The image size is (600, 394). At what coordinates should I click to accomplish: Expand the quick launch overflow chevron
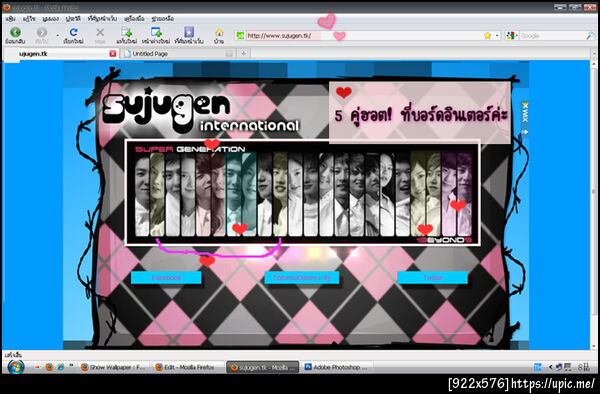pyautogui.click(x=71, y=366)
